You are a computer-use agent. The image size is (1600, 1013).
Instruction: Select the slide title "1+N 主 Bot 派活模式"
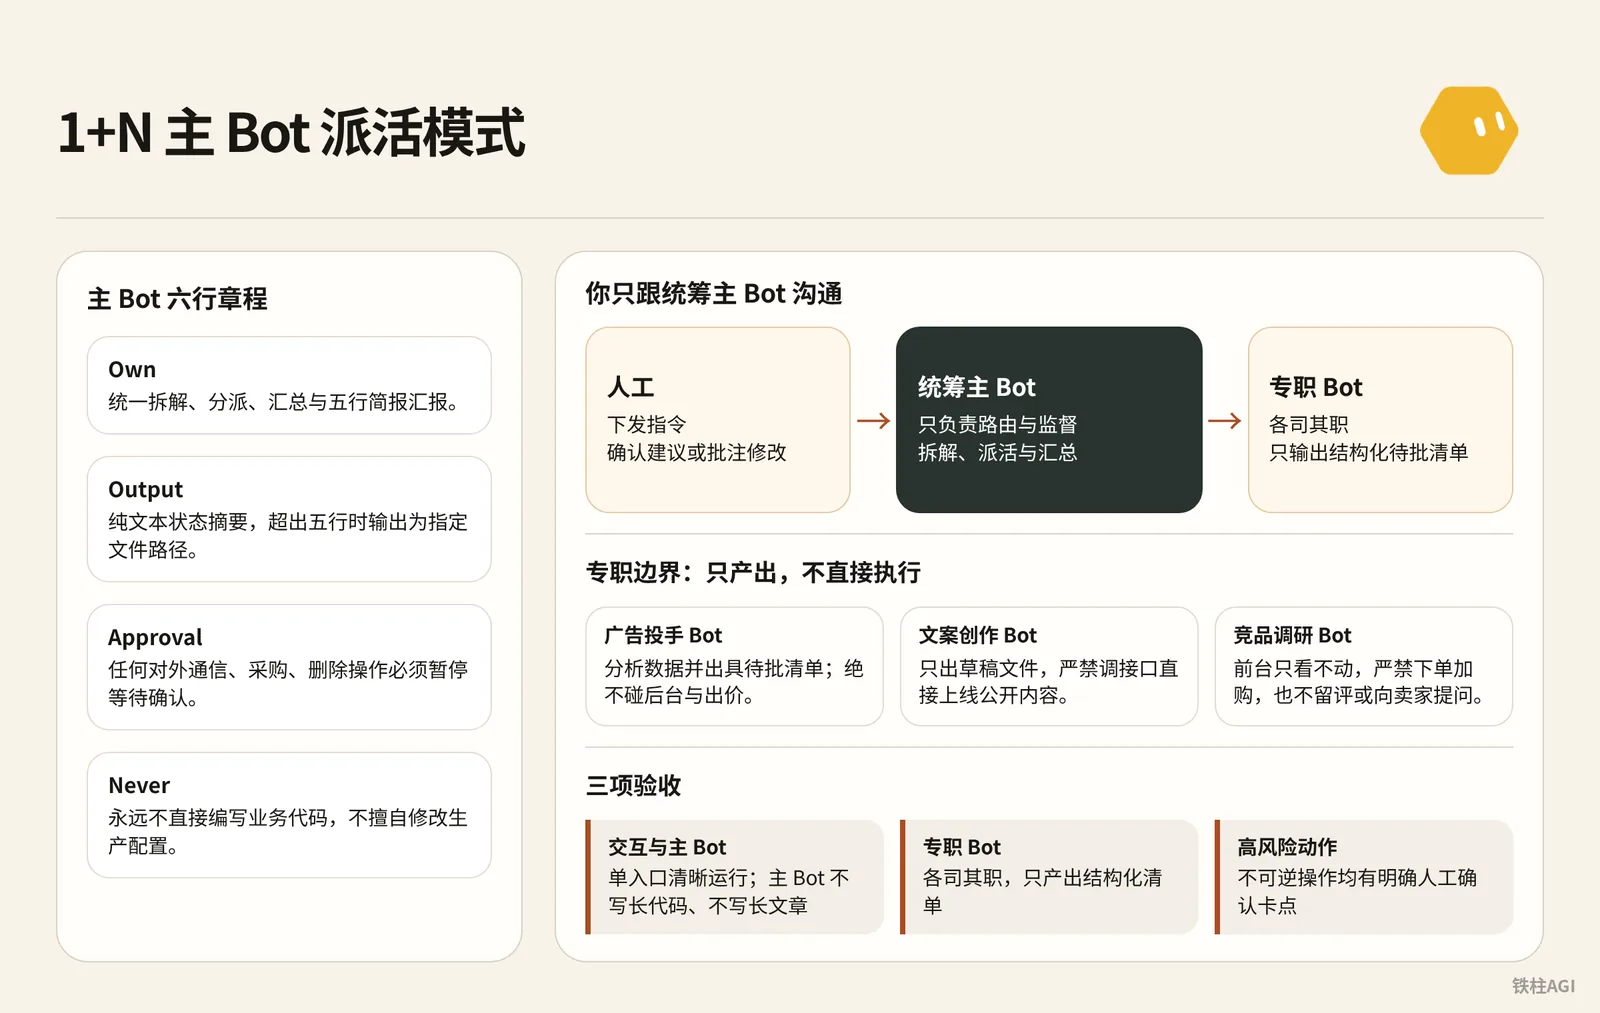(291, 133)
